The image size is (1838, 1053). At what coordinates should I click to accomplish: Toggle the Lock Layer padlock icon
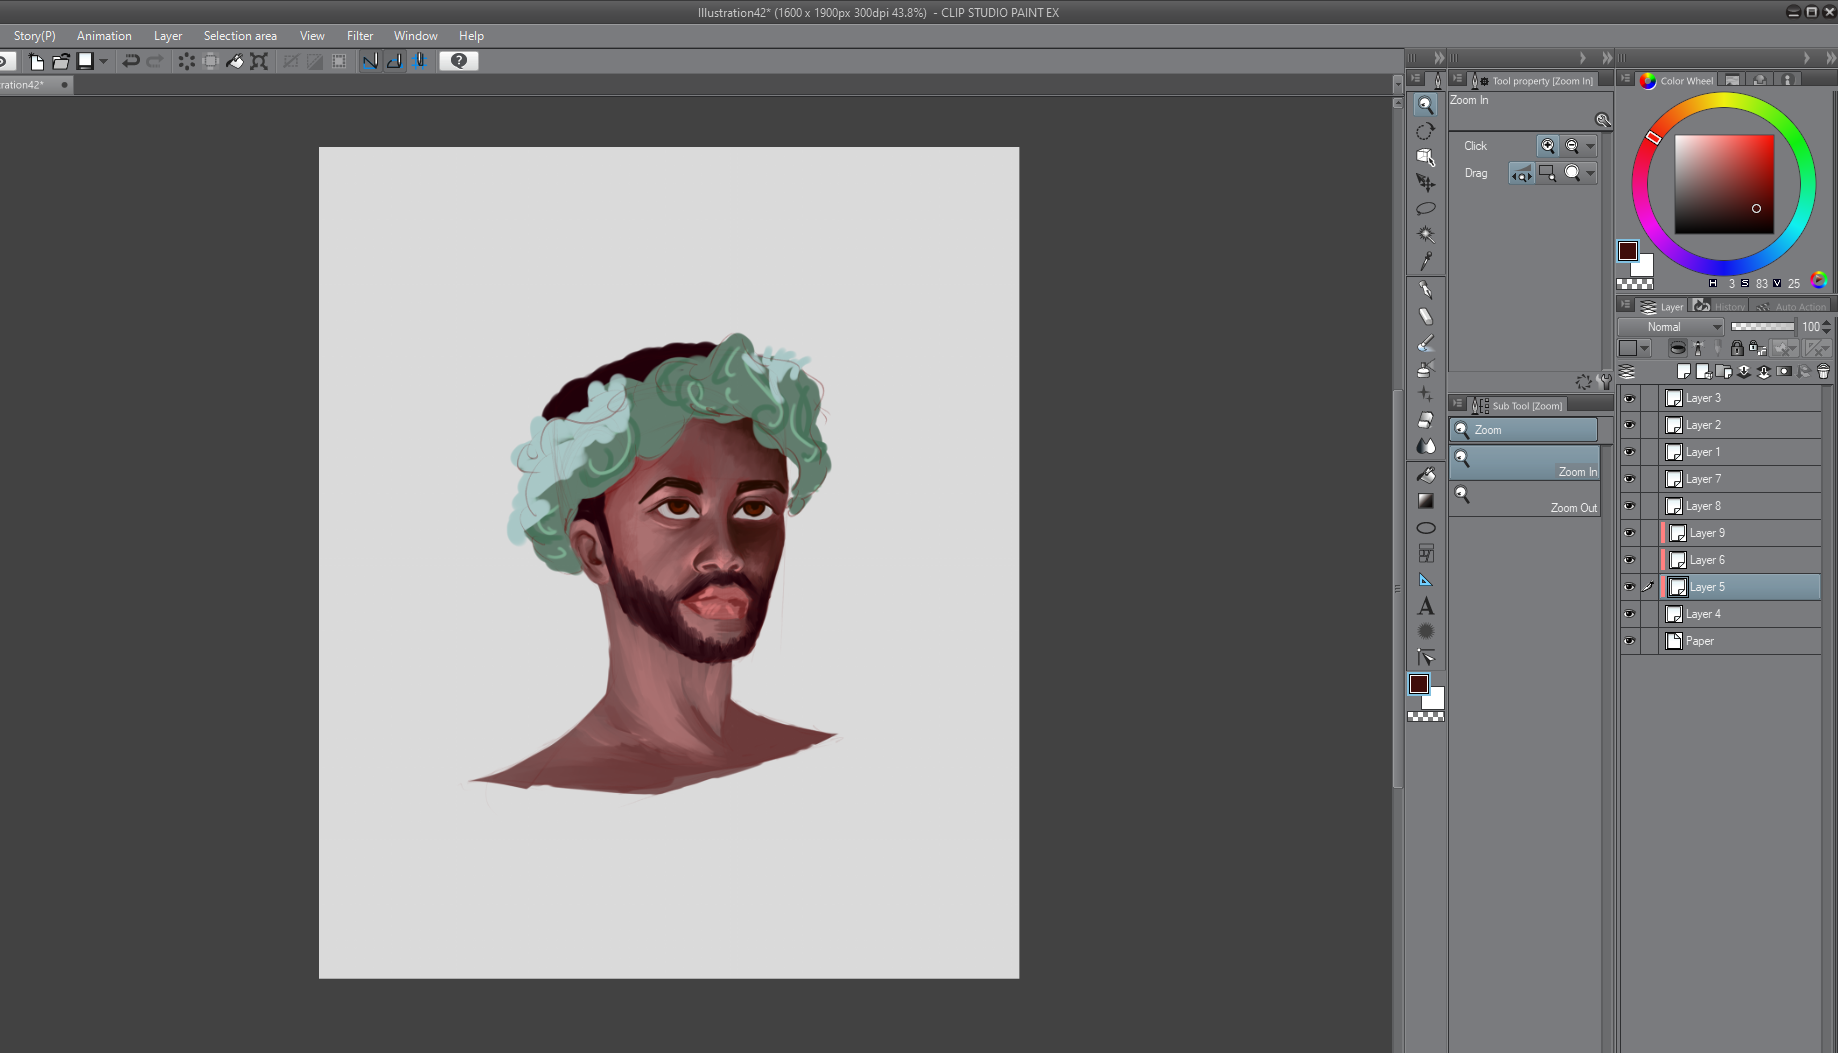tap(1737, 348)
